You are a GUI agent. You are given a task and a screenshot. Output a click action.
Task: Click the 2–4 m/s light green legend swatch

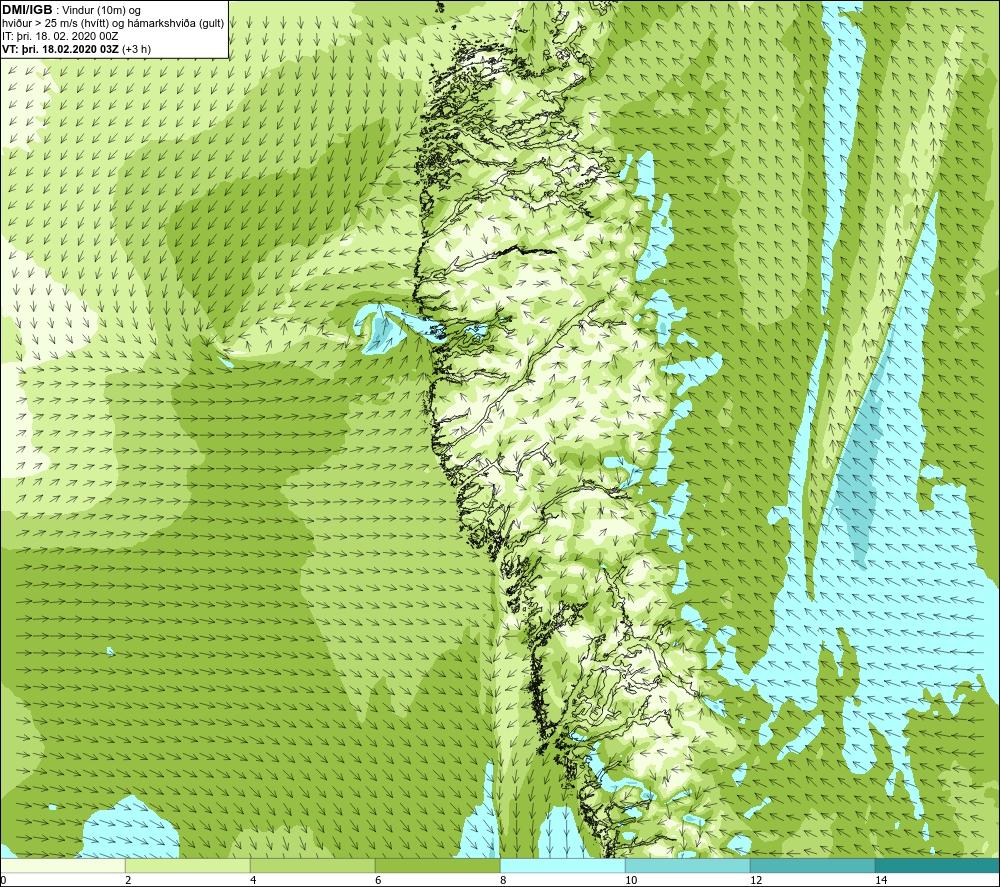(x=188, y=866)
